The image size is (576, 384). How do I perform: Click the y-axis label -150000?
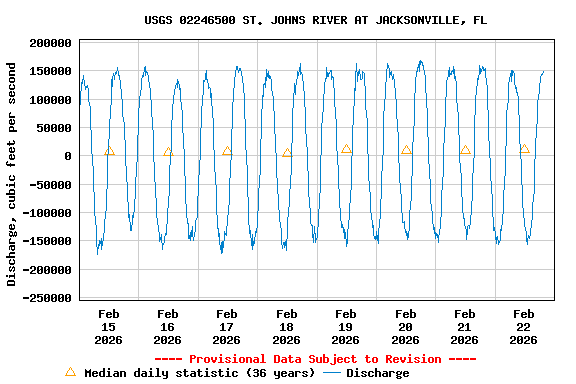pos(47,241)
